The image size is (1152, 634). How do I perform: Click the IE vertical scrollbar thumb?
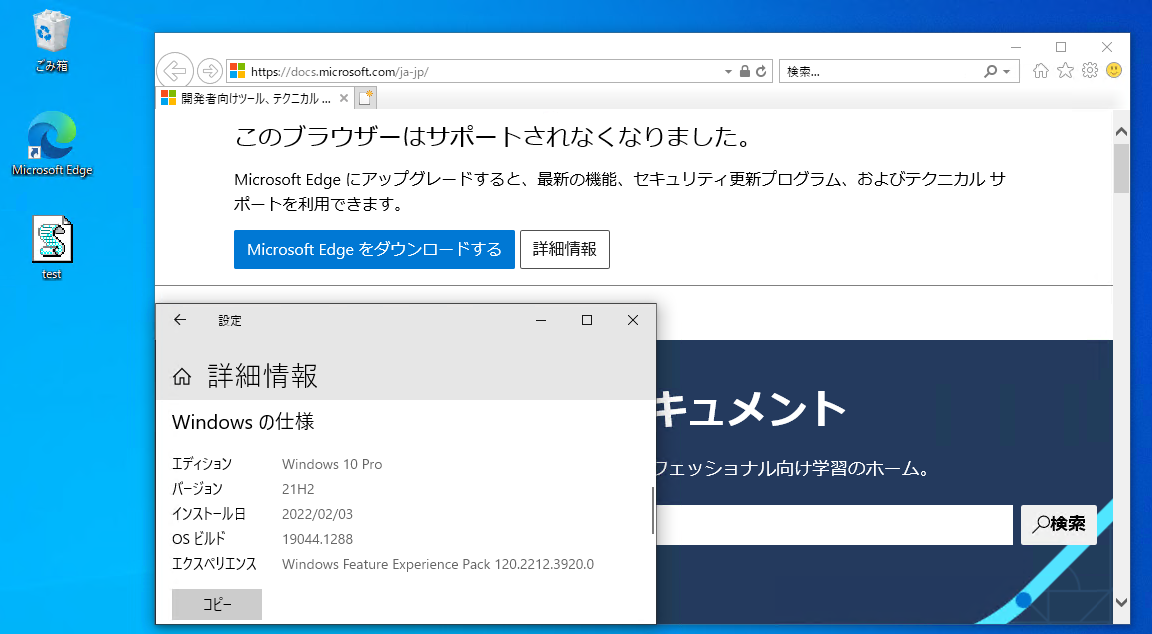(x=1121, y=168)
